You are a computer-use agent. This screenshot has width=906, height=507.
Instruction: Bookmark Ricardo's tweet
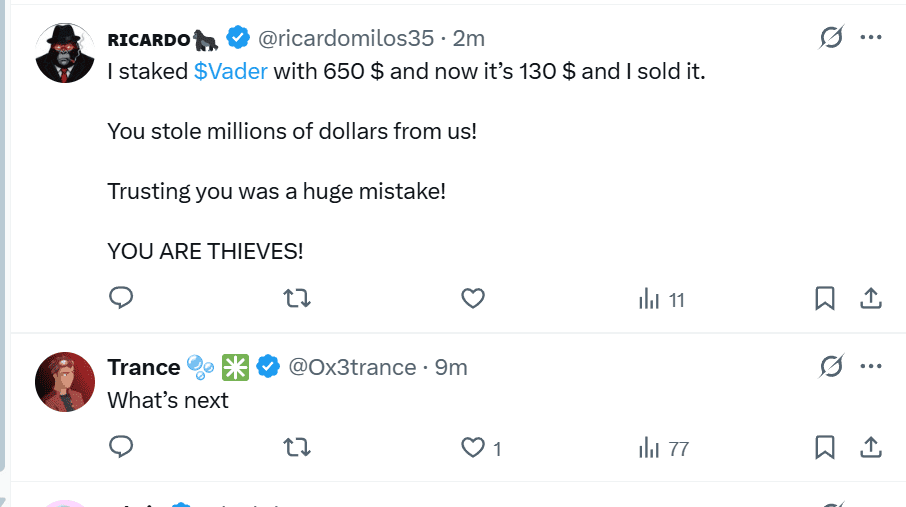[824, 298]
